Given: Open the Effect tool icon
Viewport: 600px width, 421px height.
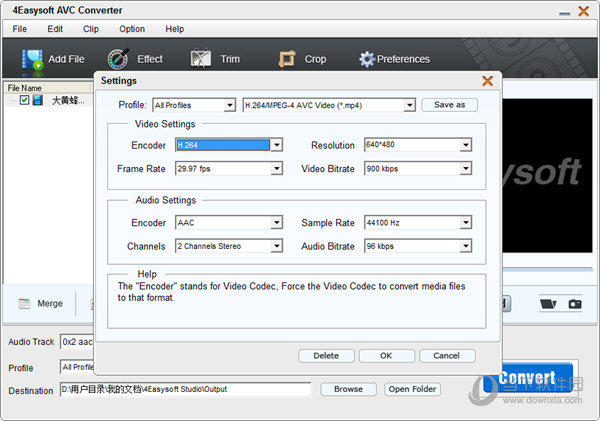Looking at the screenshot, I should (x=118, y=59).
